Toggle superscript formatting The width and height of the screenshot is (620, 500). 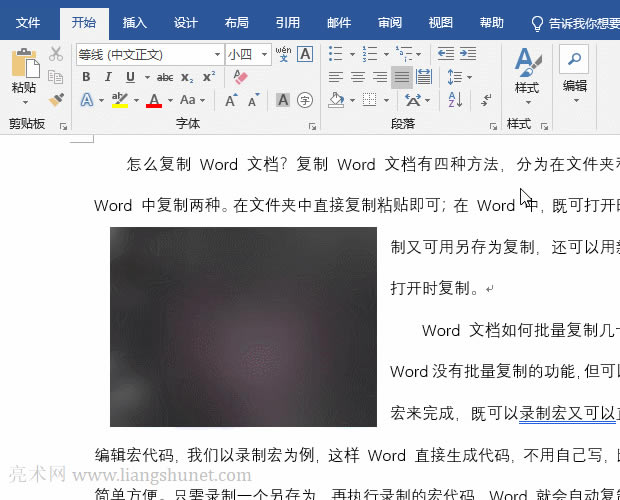pyautogui.click(x=209, y=77)
